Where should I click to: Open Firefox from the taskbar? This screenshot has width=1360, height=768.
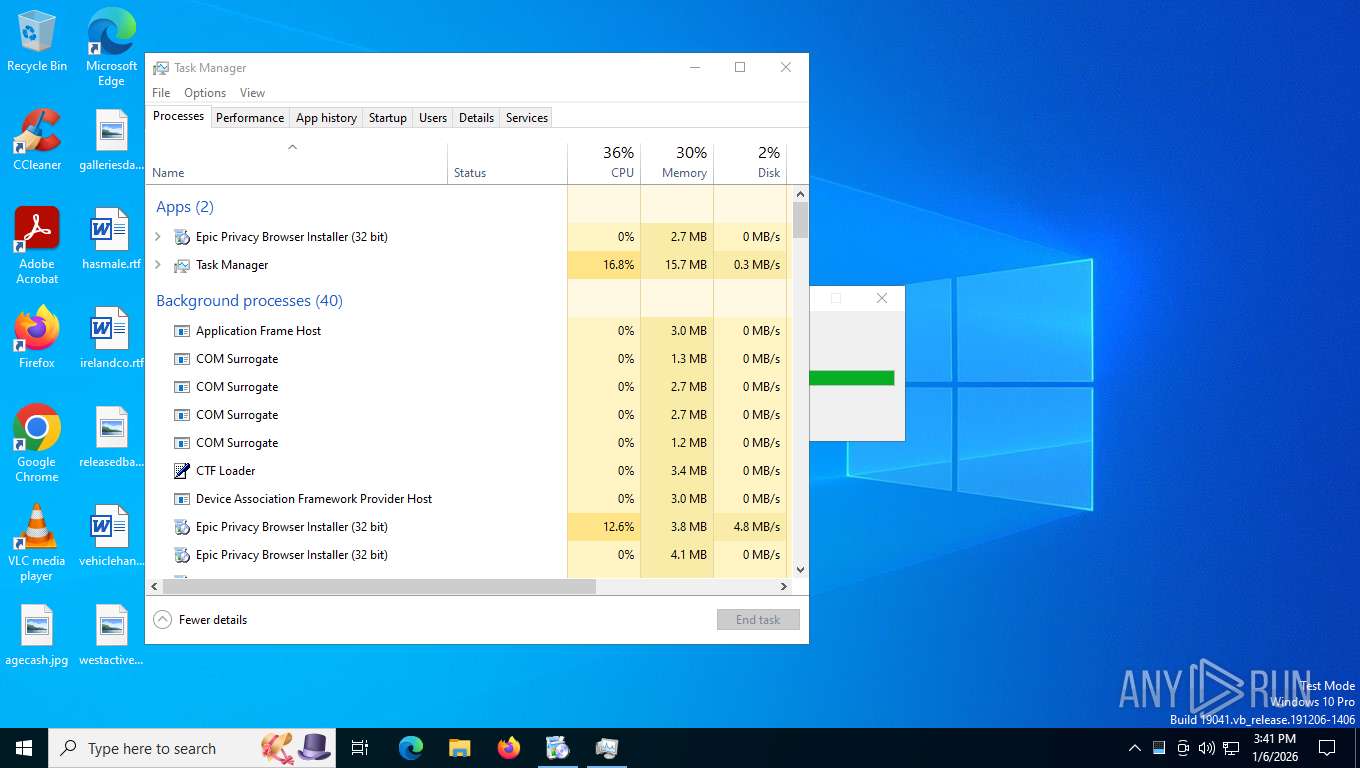point(509,748)
